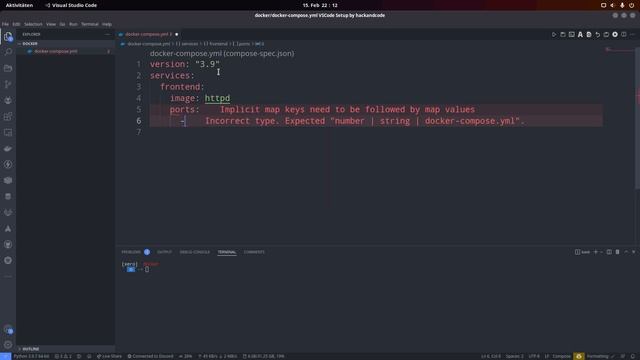640x360 pixels.
Task: Open the GNOME power menu icon
Action: point(631,5)
